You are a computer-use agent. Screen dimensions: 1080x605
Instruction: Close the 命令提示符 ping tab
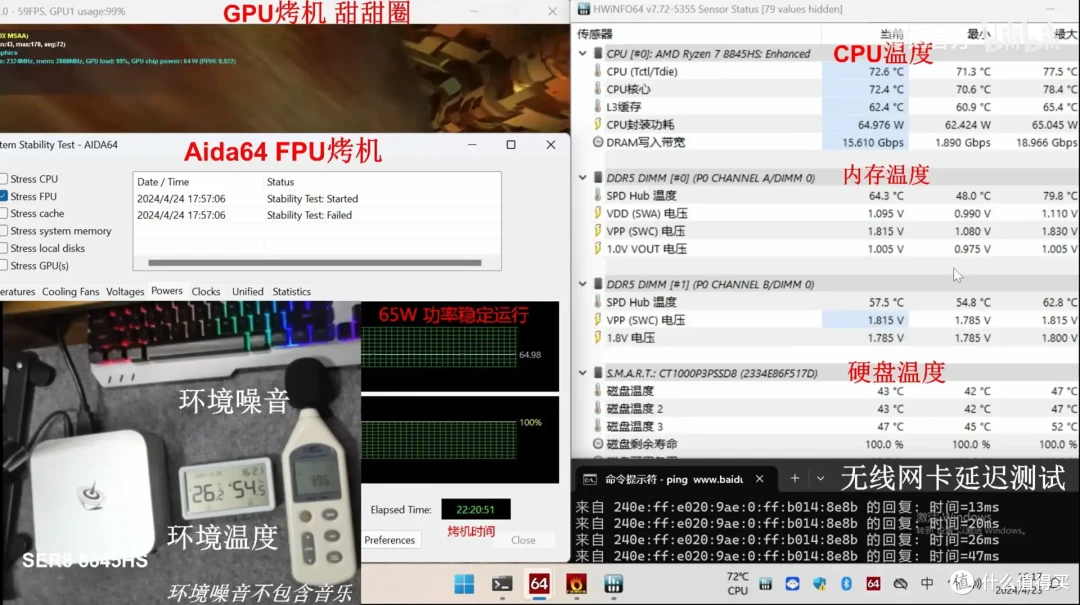pyautogui.click(x=759, y=479)
